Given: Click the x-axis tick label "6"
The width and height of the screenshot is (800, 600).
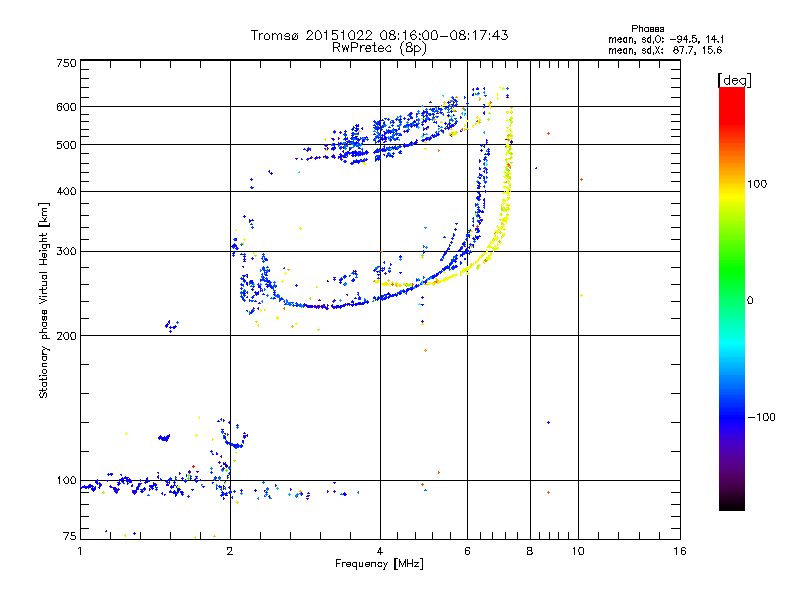Looking at the screenshot, I should [x=467, y=551].
